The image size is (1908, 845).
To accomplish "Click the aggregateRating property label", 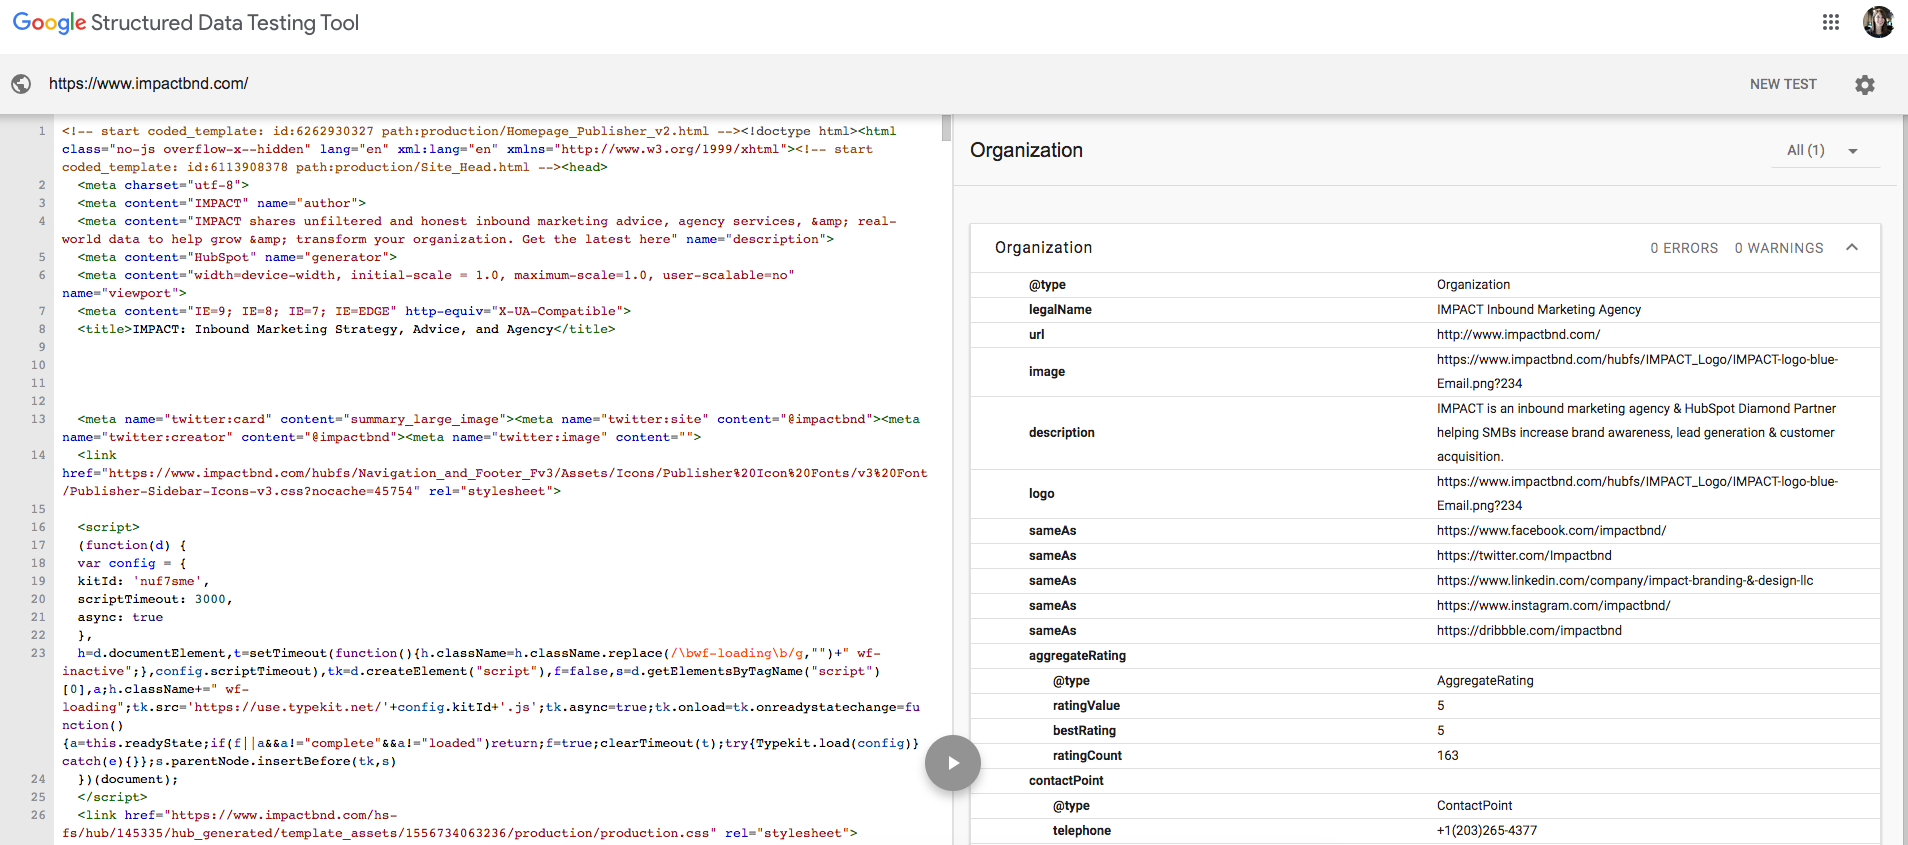I will 1077,656.
